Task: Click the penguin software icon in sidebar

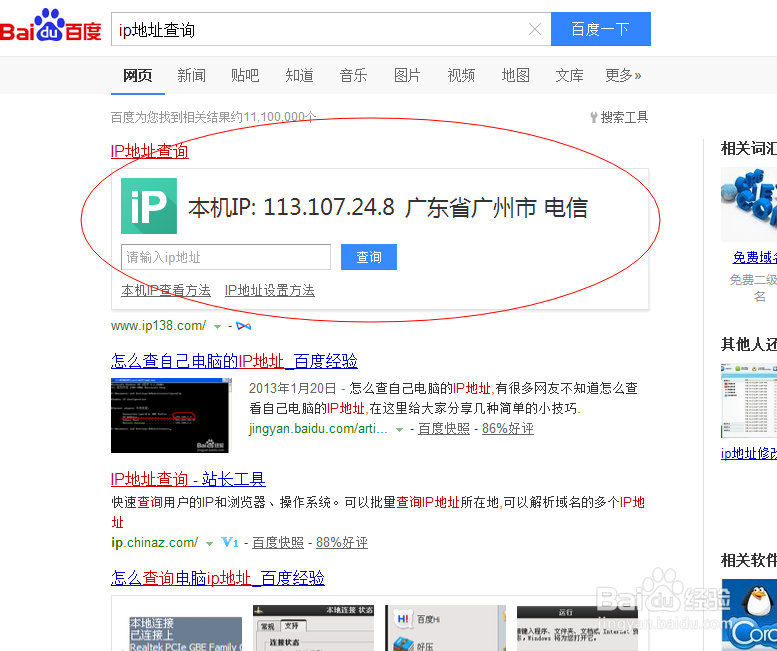Action: 749,615
